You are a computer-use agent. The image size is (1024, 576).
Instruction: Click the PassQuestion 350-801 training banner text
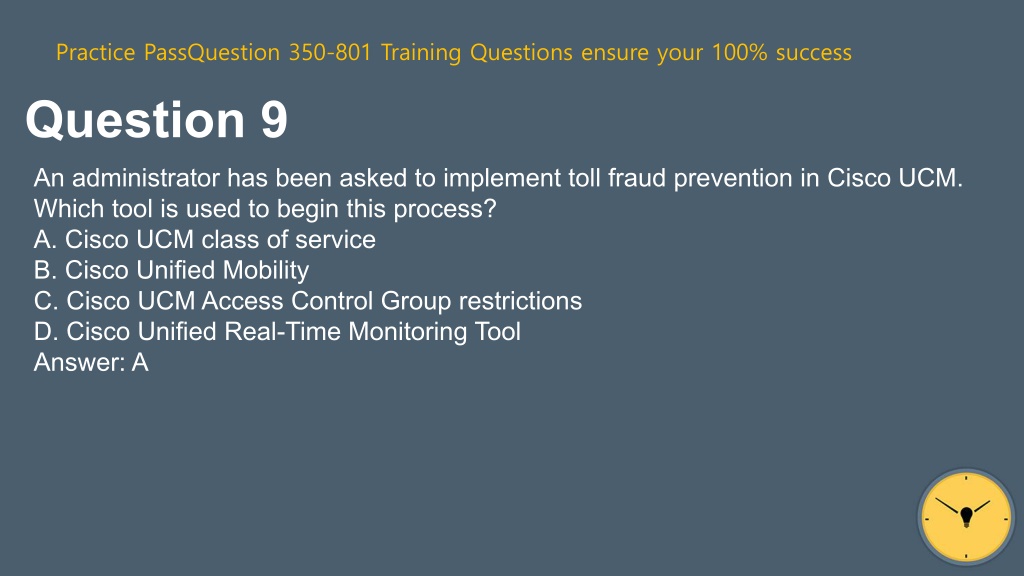pos(454,52)
